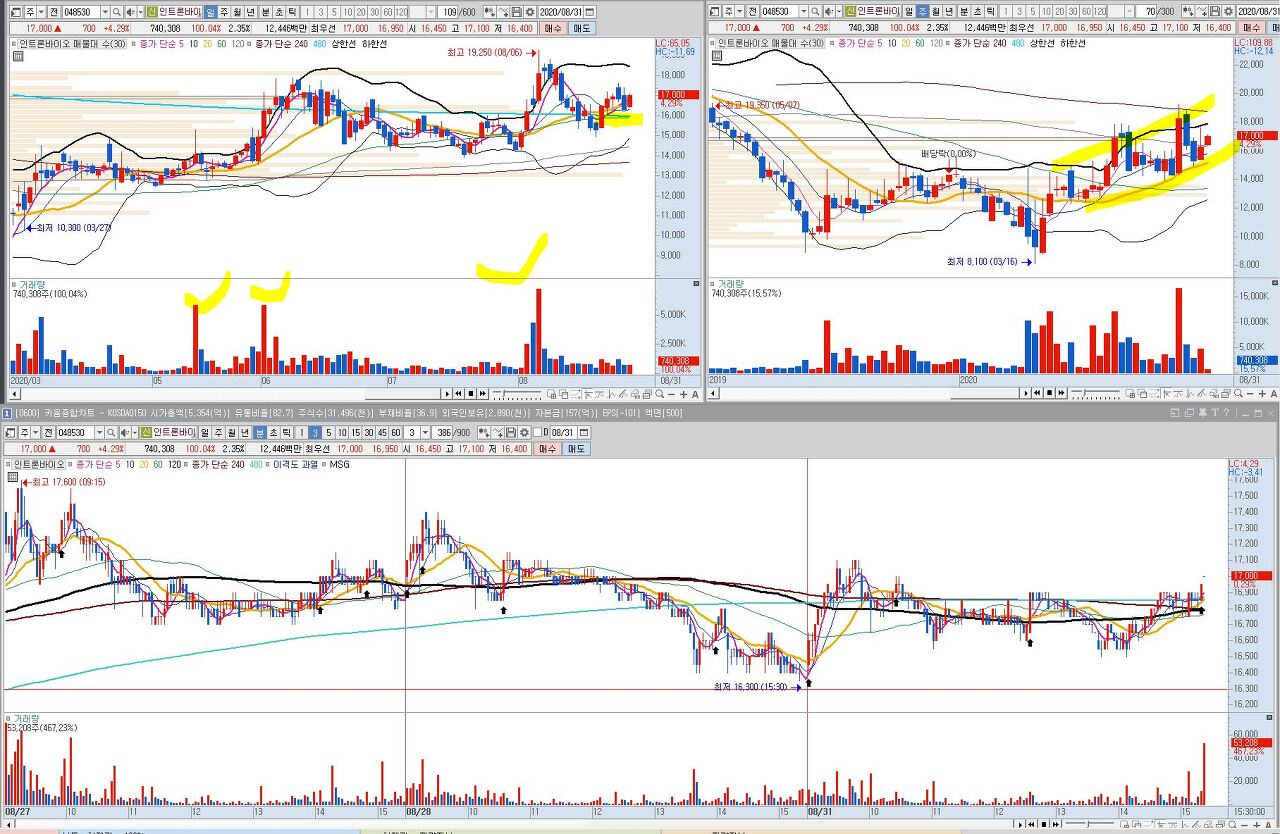
Task: Click settings gear in bottom chart toolbar
Action: pyautogui.click(x=524, y=431)
